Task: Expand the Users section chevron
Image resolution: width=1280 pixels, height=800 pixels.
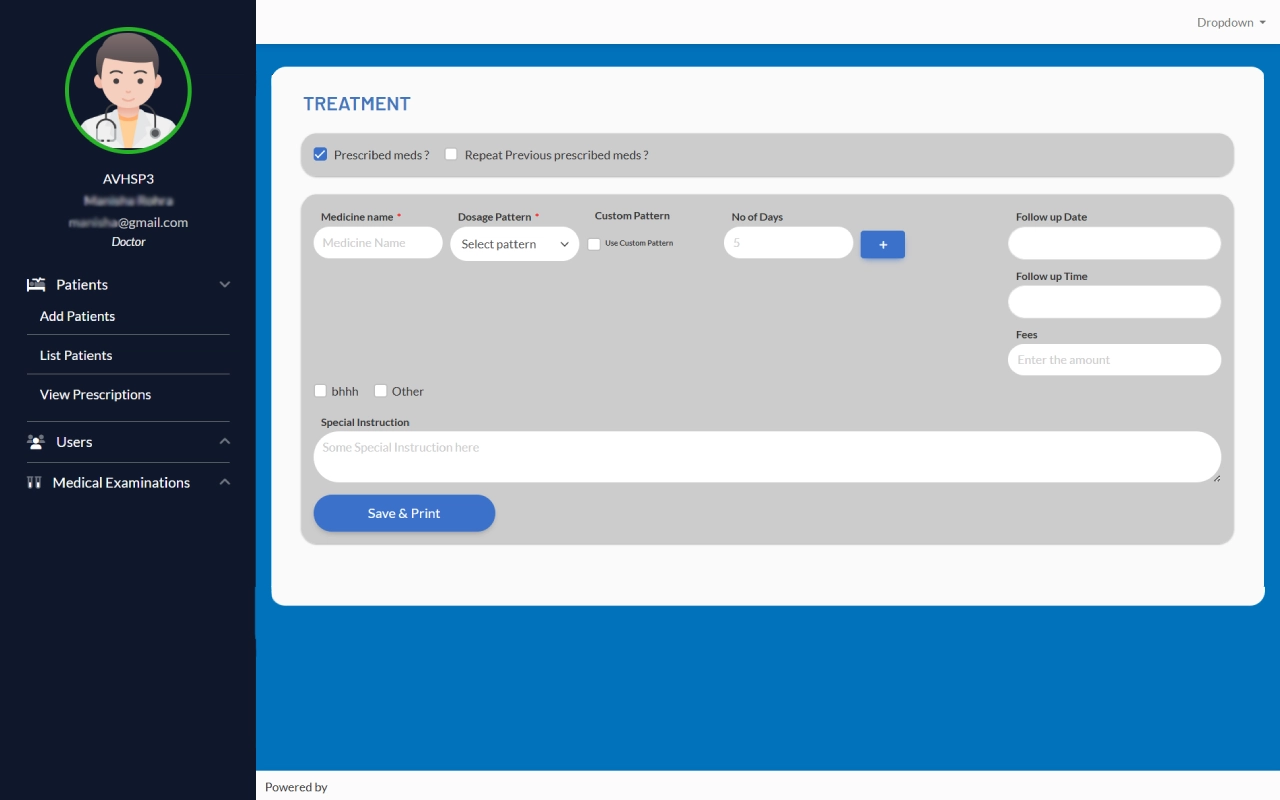Action: click(x=224, y=442)
